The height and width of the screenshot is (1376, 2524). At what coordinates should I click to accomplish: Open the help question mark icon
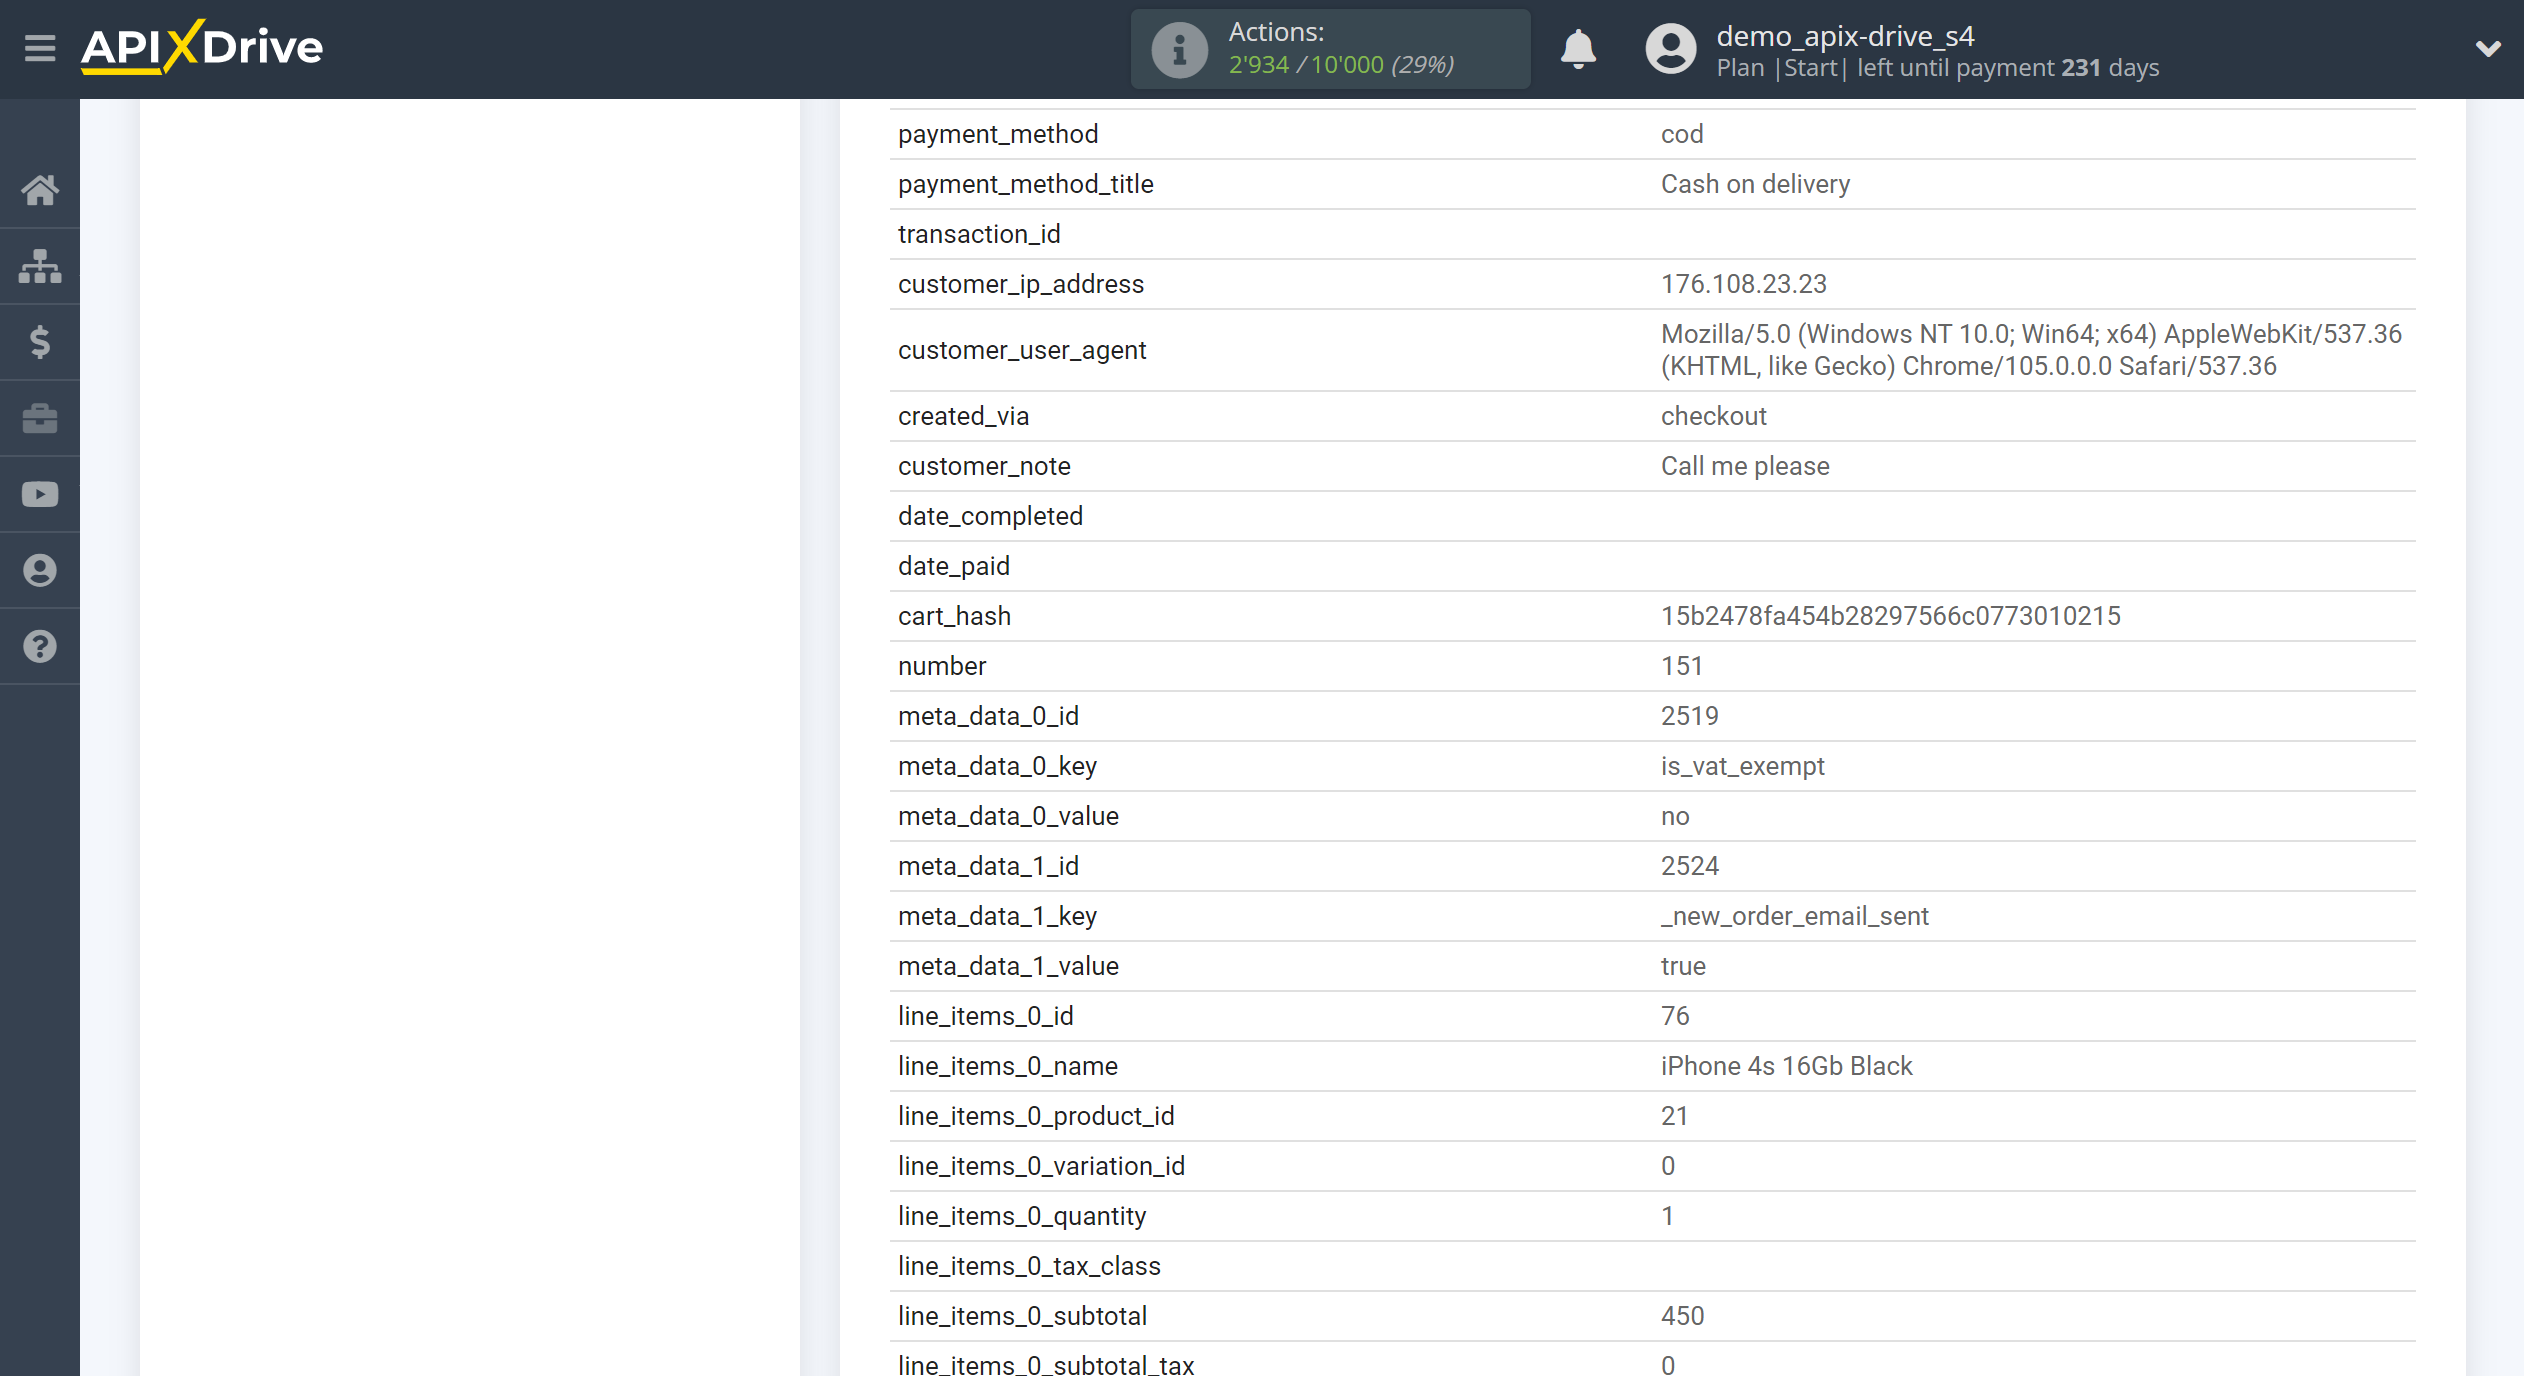click(x=40, y=646)
